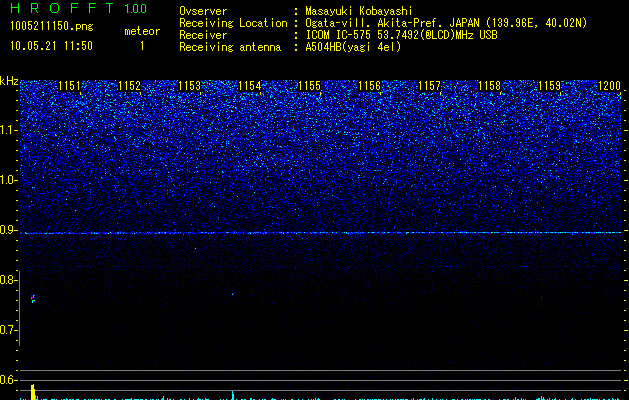Click location text Ogata-vill. Akita-Pref. JAPAN
The width and height of the screenshot is (629, 400).
click(393, 23)
